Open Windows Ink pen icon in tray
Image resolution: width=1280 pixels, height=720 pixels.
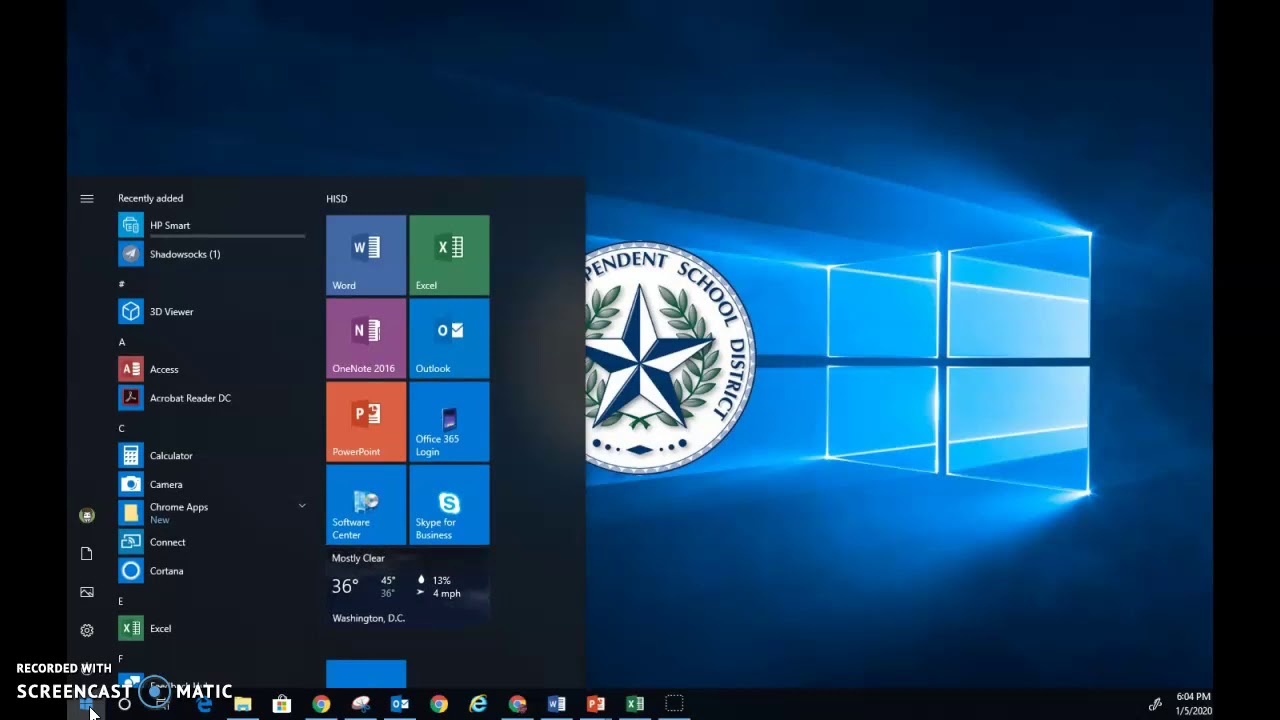(x=1155, y=704)
